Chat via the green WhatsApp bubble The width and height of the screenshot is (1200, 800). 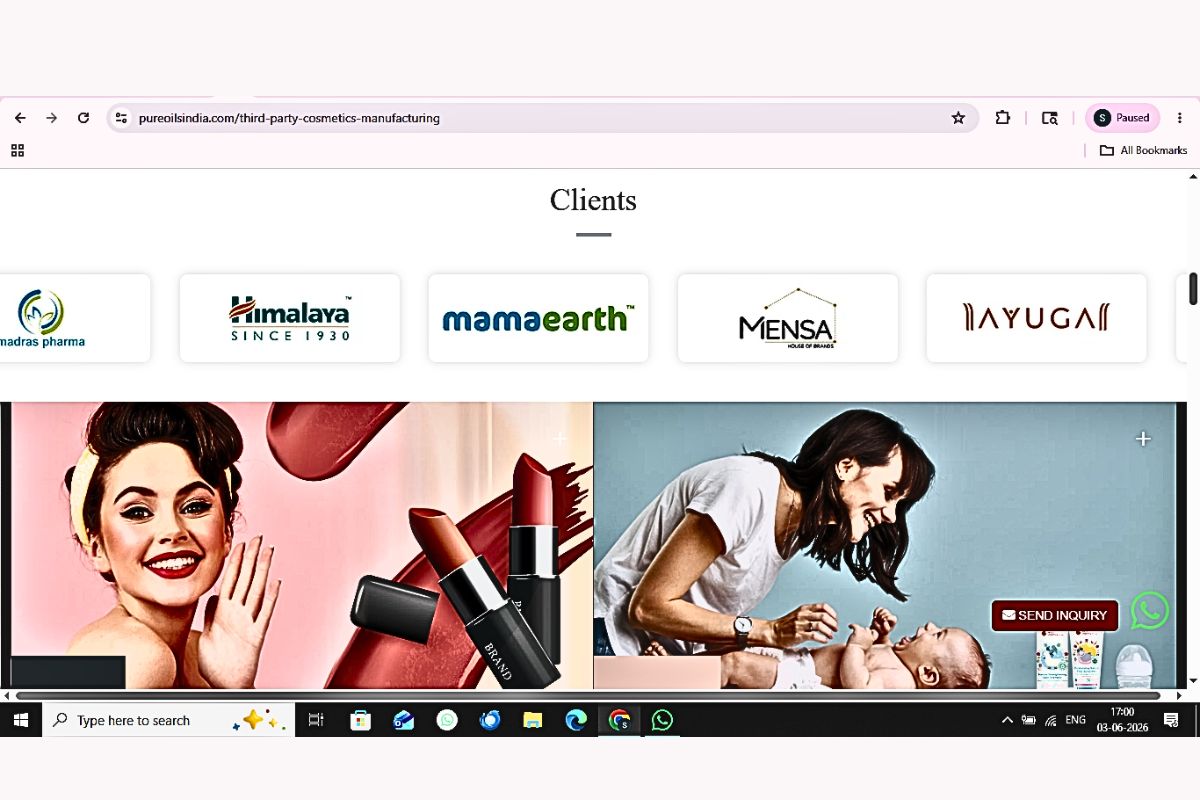(1150, 610)
